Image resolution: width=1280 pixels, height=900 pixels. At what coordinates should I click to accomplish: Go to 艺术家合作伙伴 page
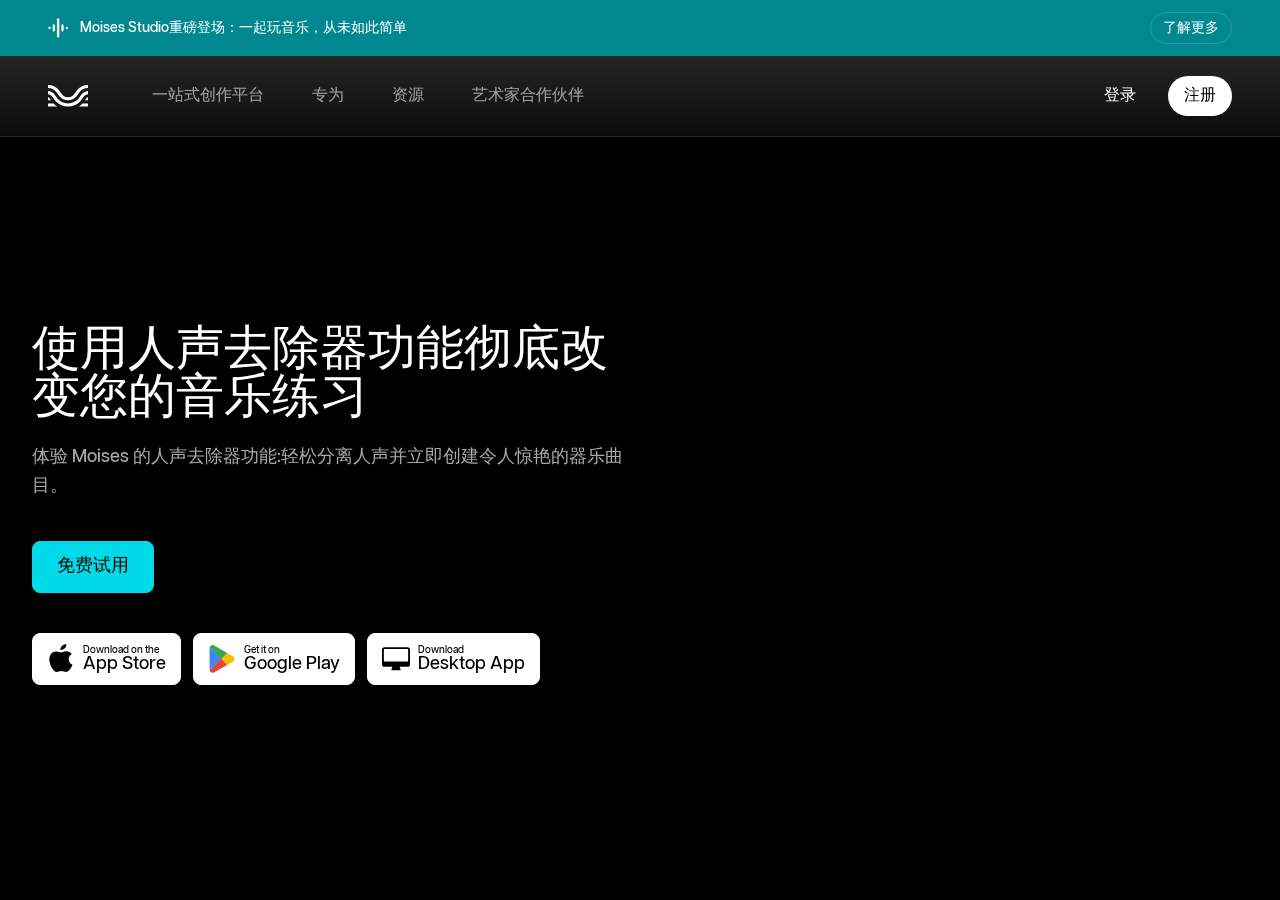(528, 96)
